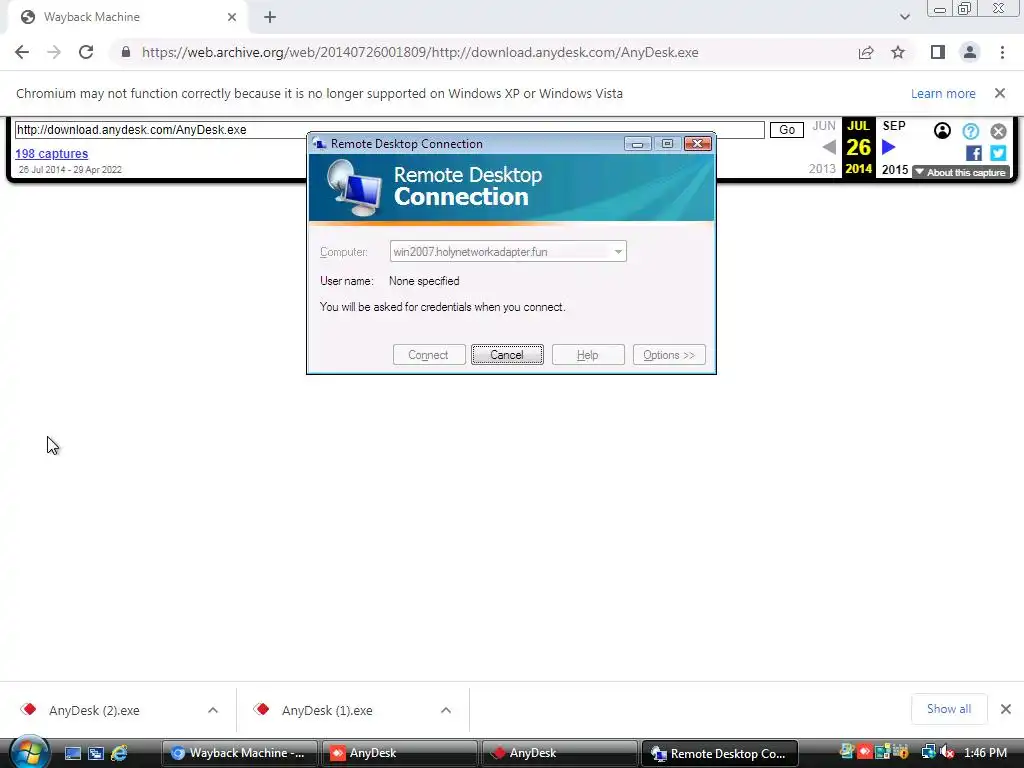Switch to first AnyDesk taskbar button

[399, 753]
